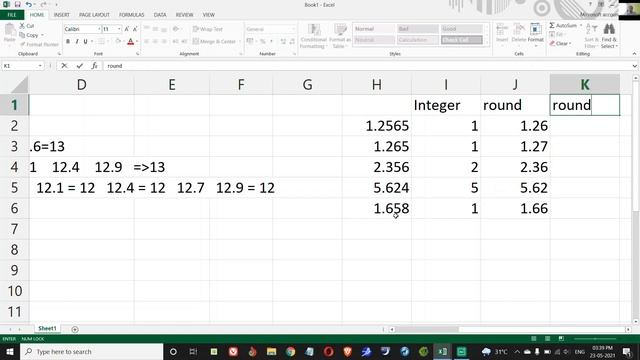
Task: Open Find & Select menu
Action: [x=609, y=36]
